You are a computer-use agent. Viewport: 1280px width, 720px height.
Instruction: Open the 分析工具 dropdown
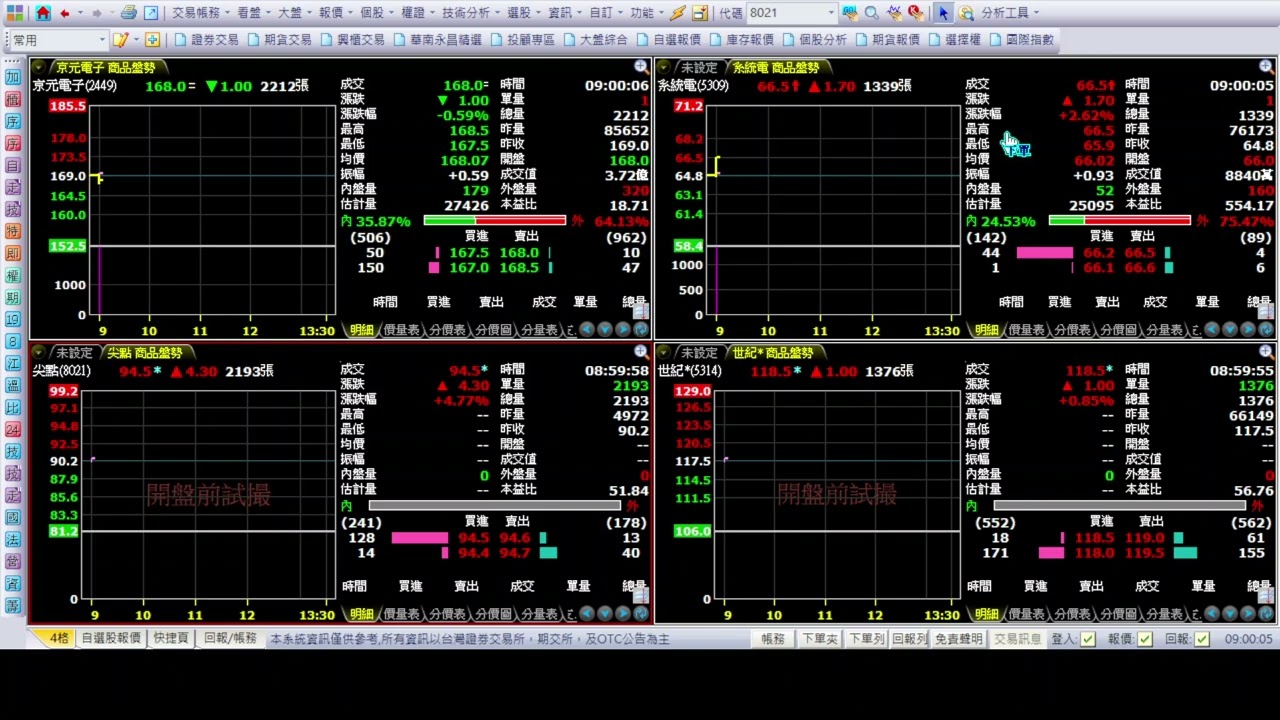click(1011, 13)
